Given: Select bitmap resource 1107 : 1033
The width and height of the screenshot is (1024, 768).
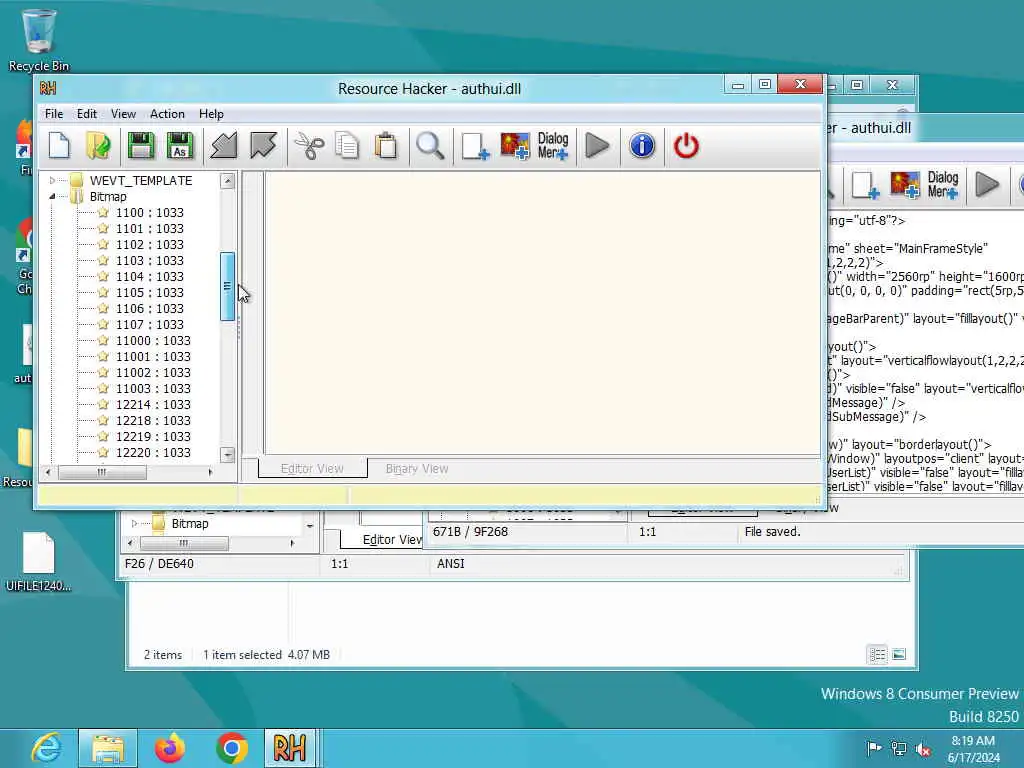Looking at the screenshot, I should click(150, 325).
